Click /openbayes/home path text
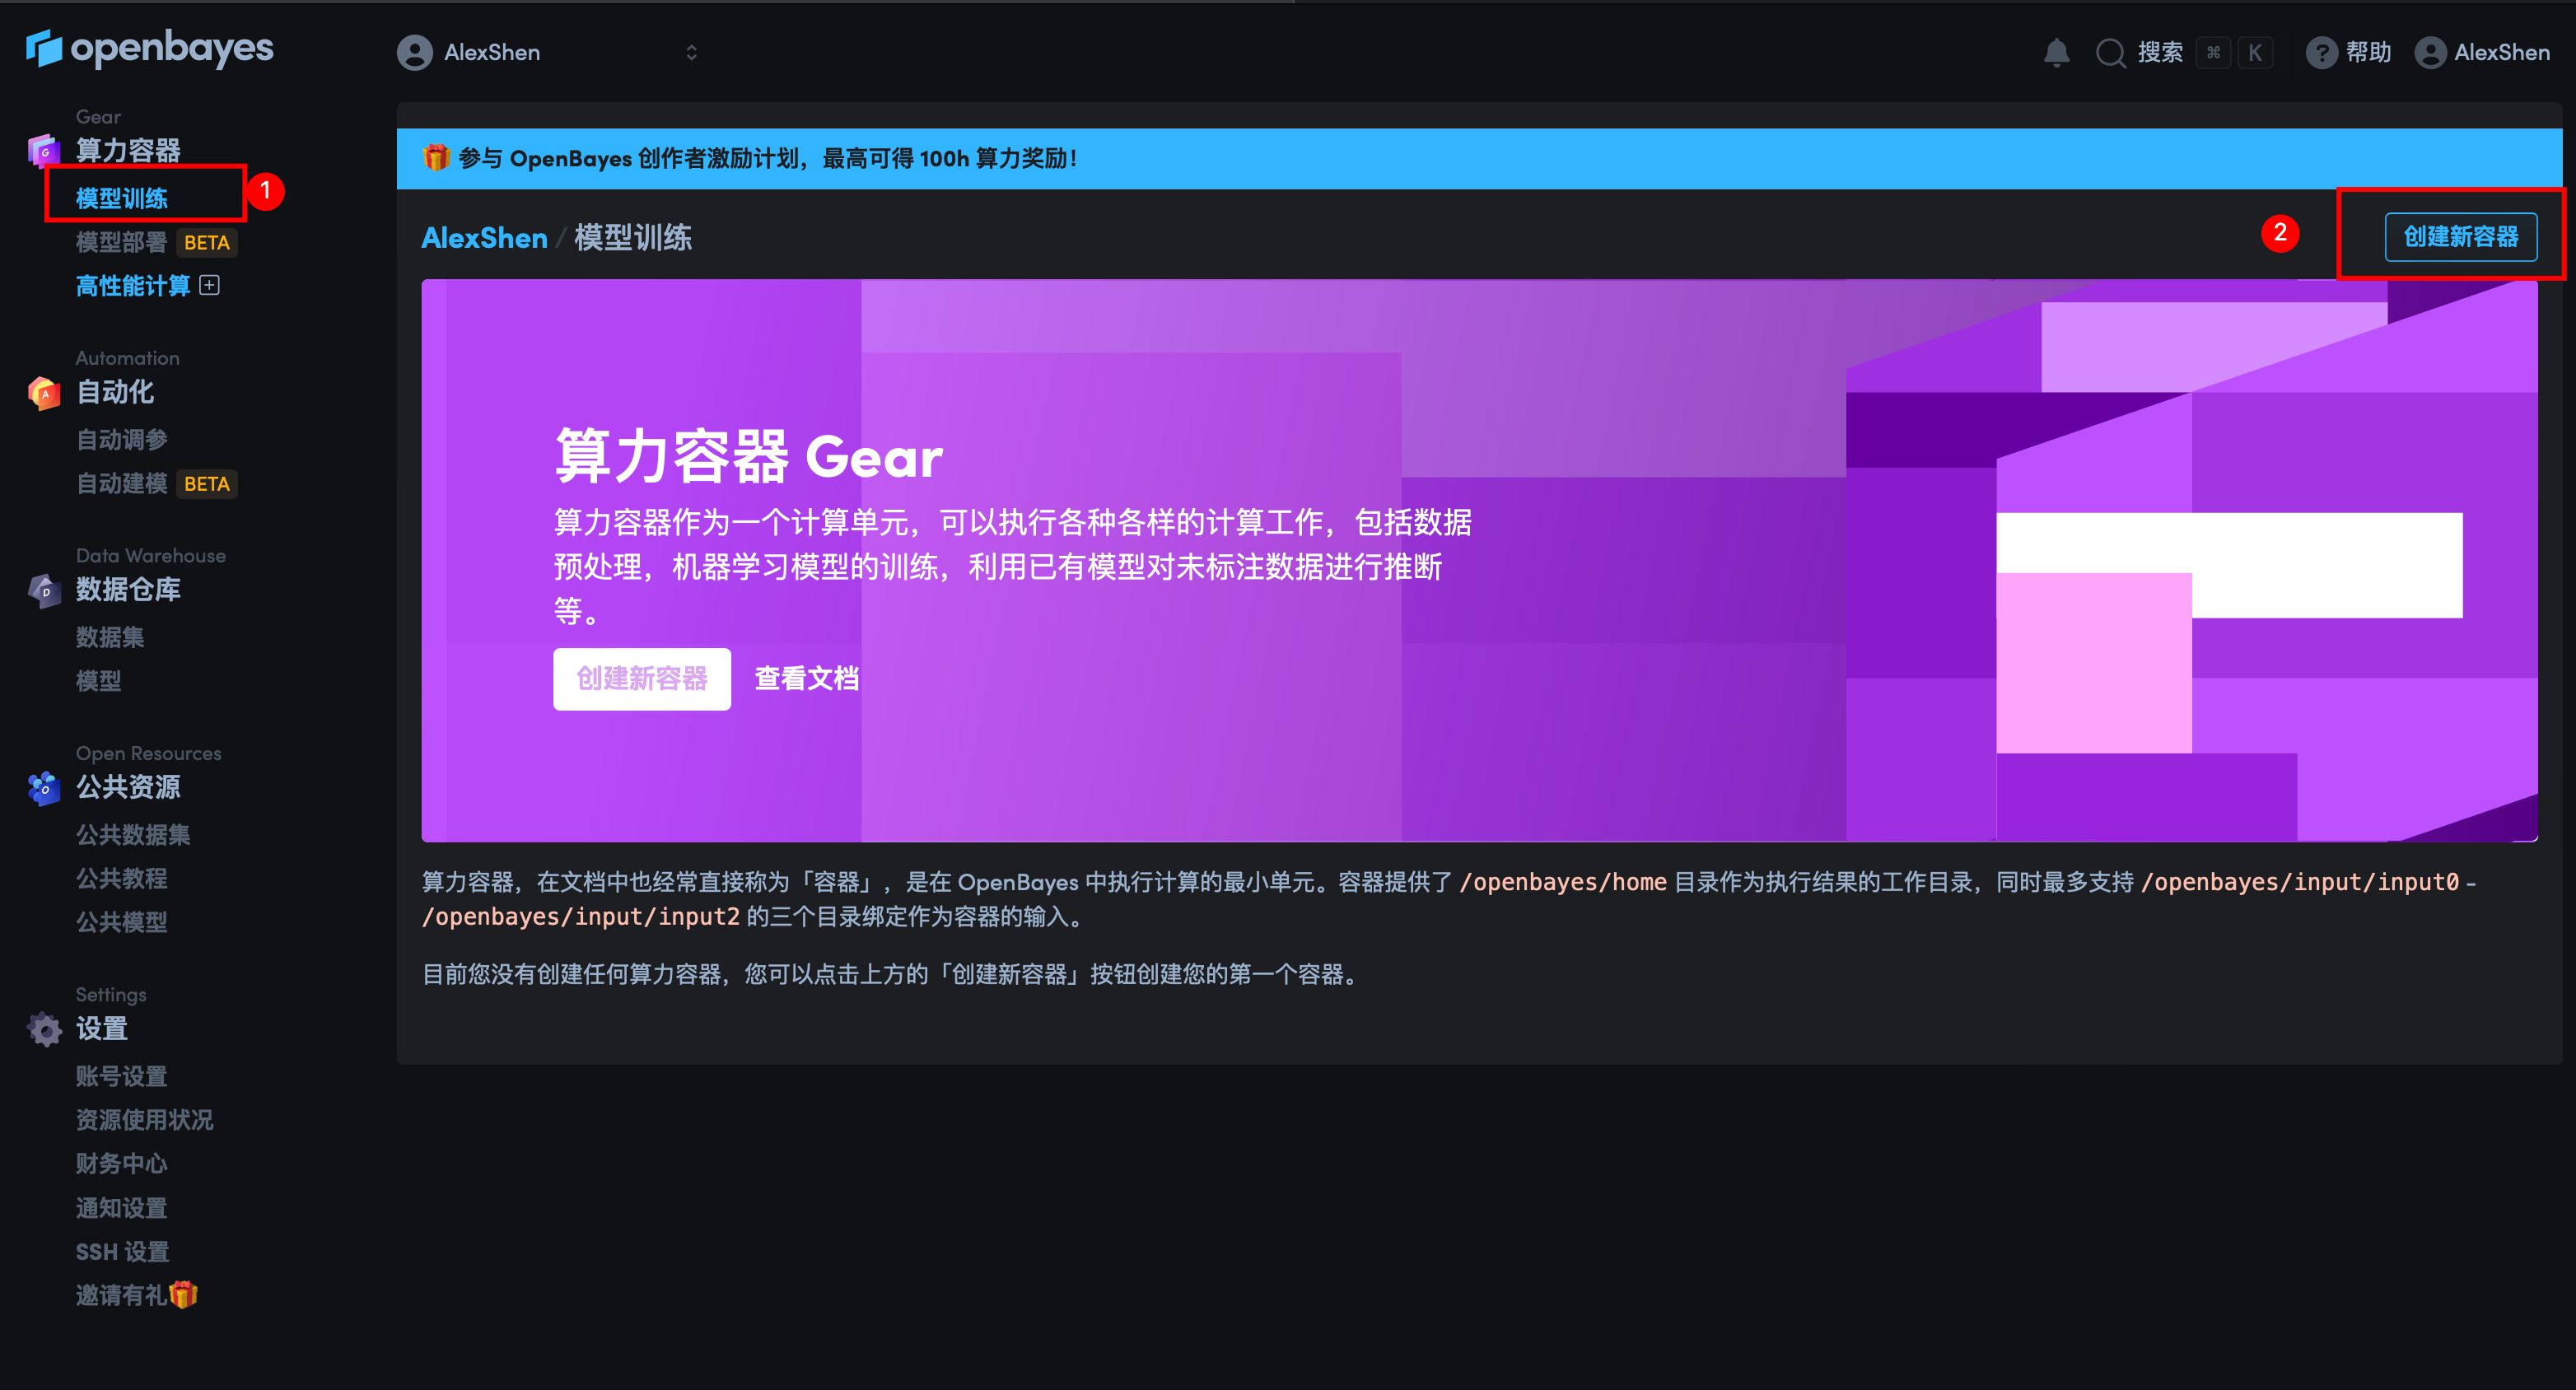This screenshot has width=2576, height=1390. click(x=1563, y=882)
